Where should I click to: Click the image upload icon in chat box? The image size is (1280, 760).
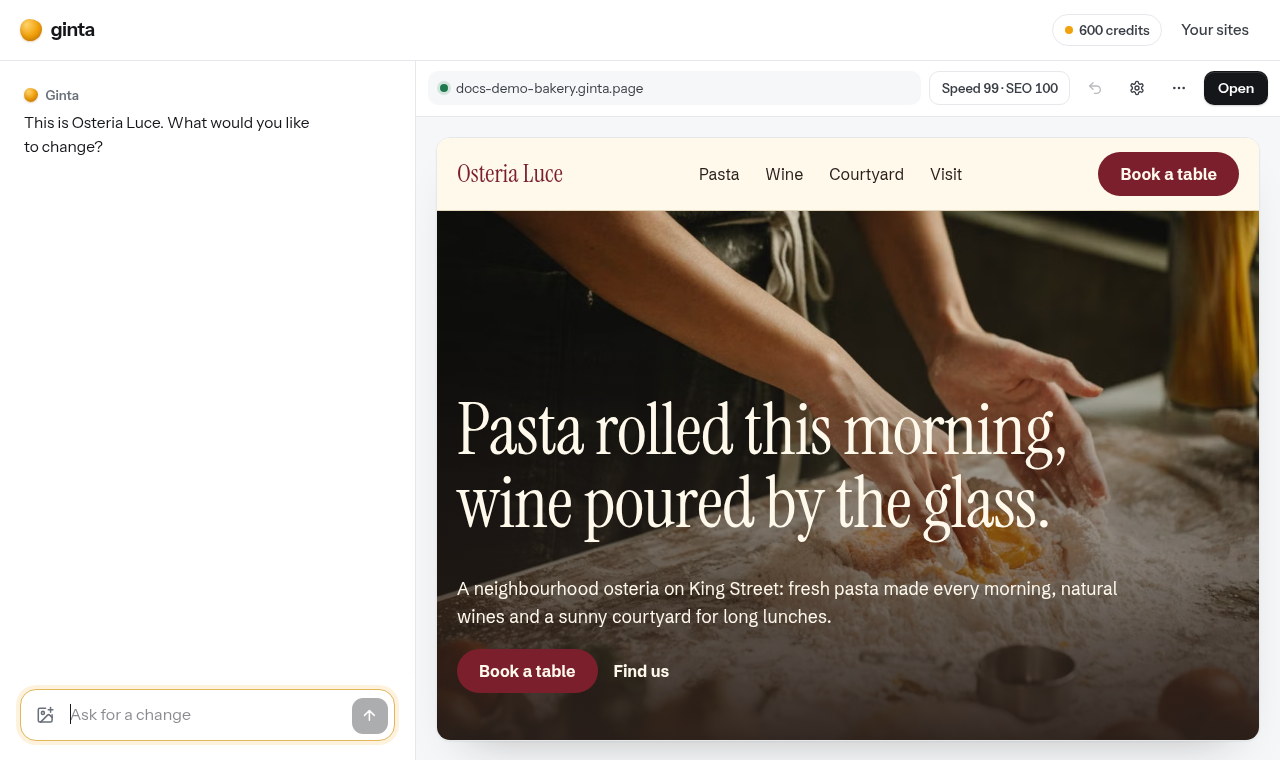click(45, 715)
